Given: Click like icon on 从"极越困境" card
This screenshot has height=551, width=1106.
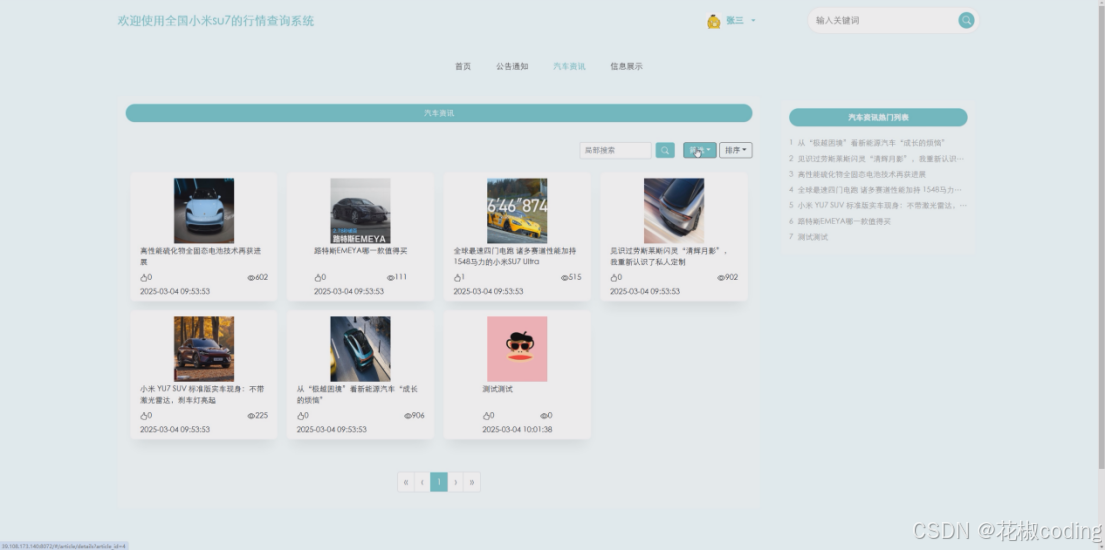Looking at the screenshot, I should pyautogui.click(x=300, y=416).
